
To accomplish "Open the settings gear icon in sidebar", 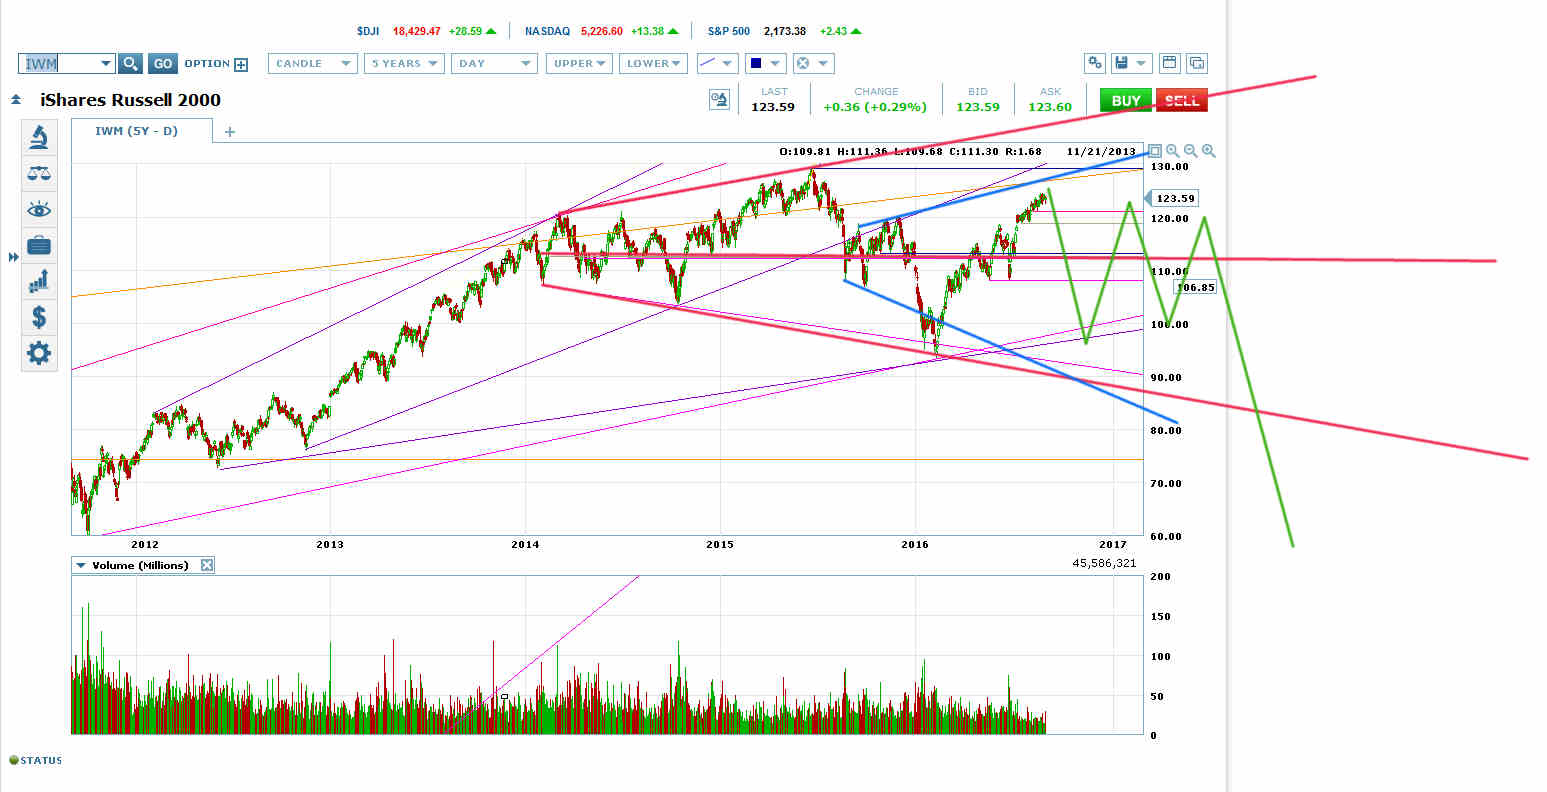I will [39, 352].
